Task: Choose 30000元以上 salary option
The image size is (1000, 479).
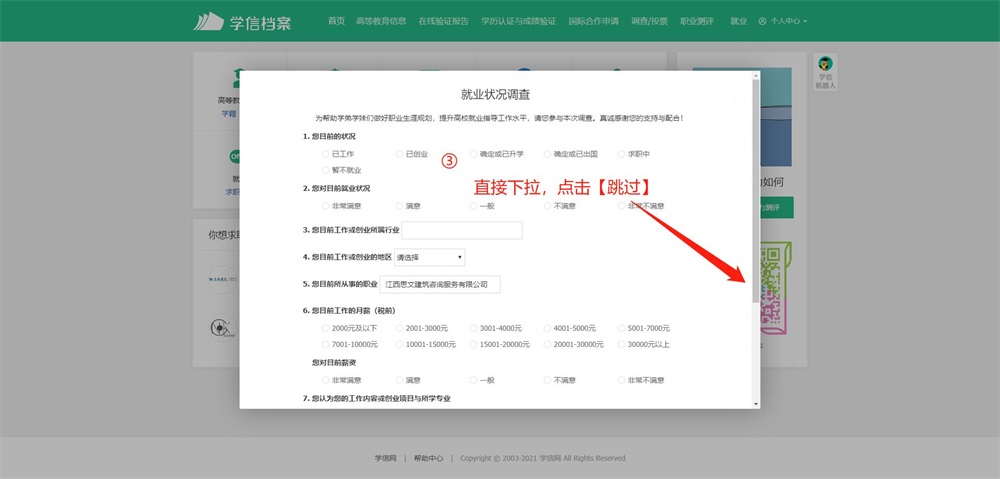Action: [621, 344]
